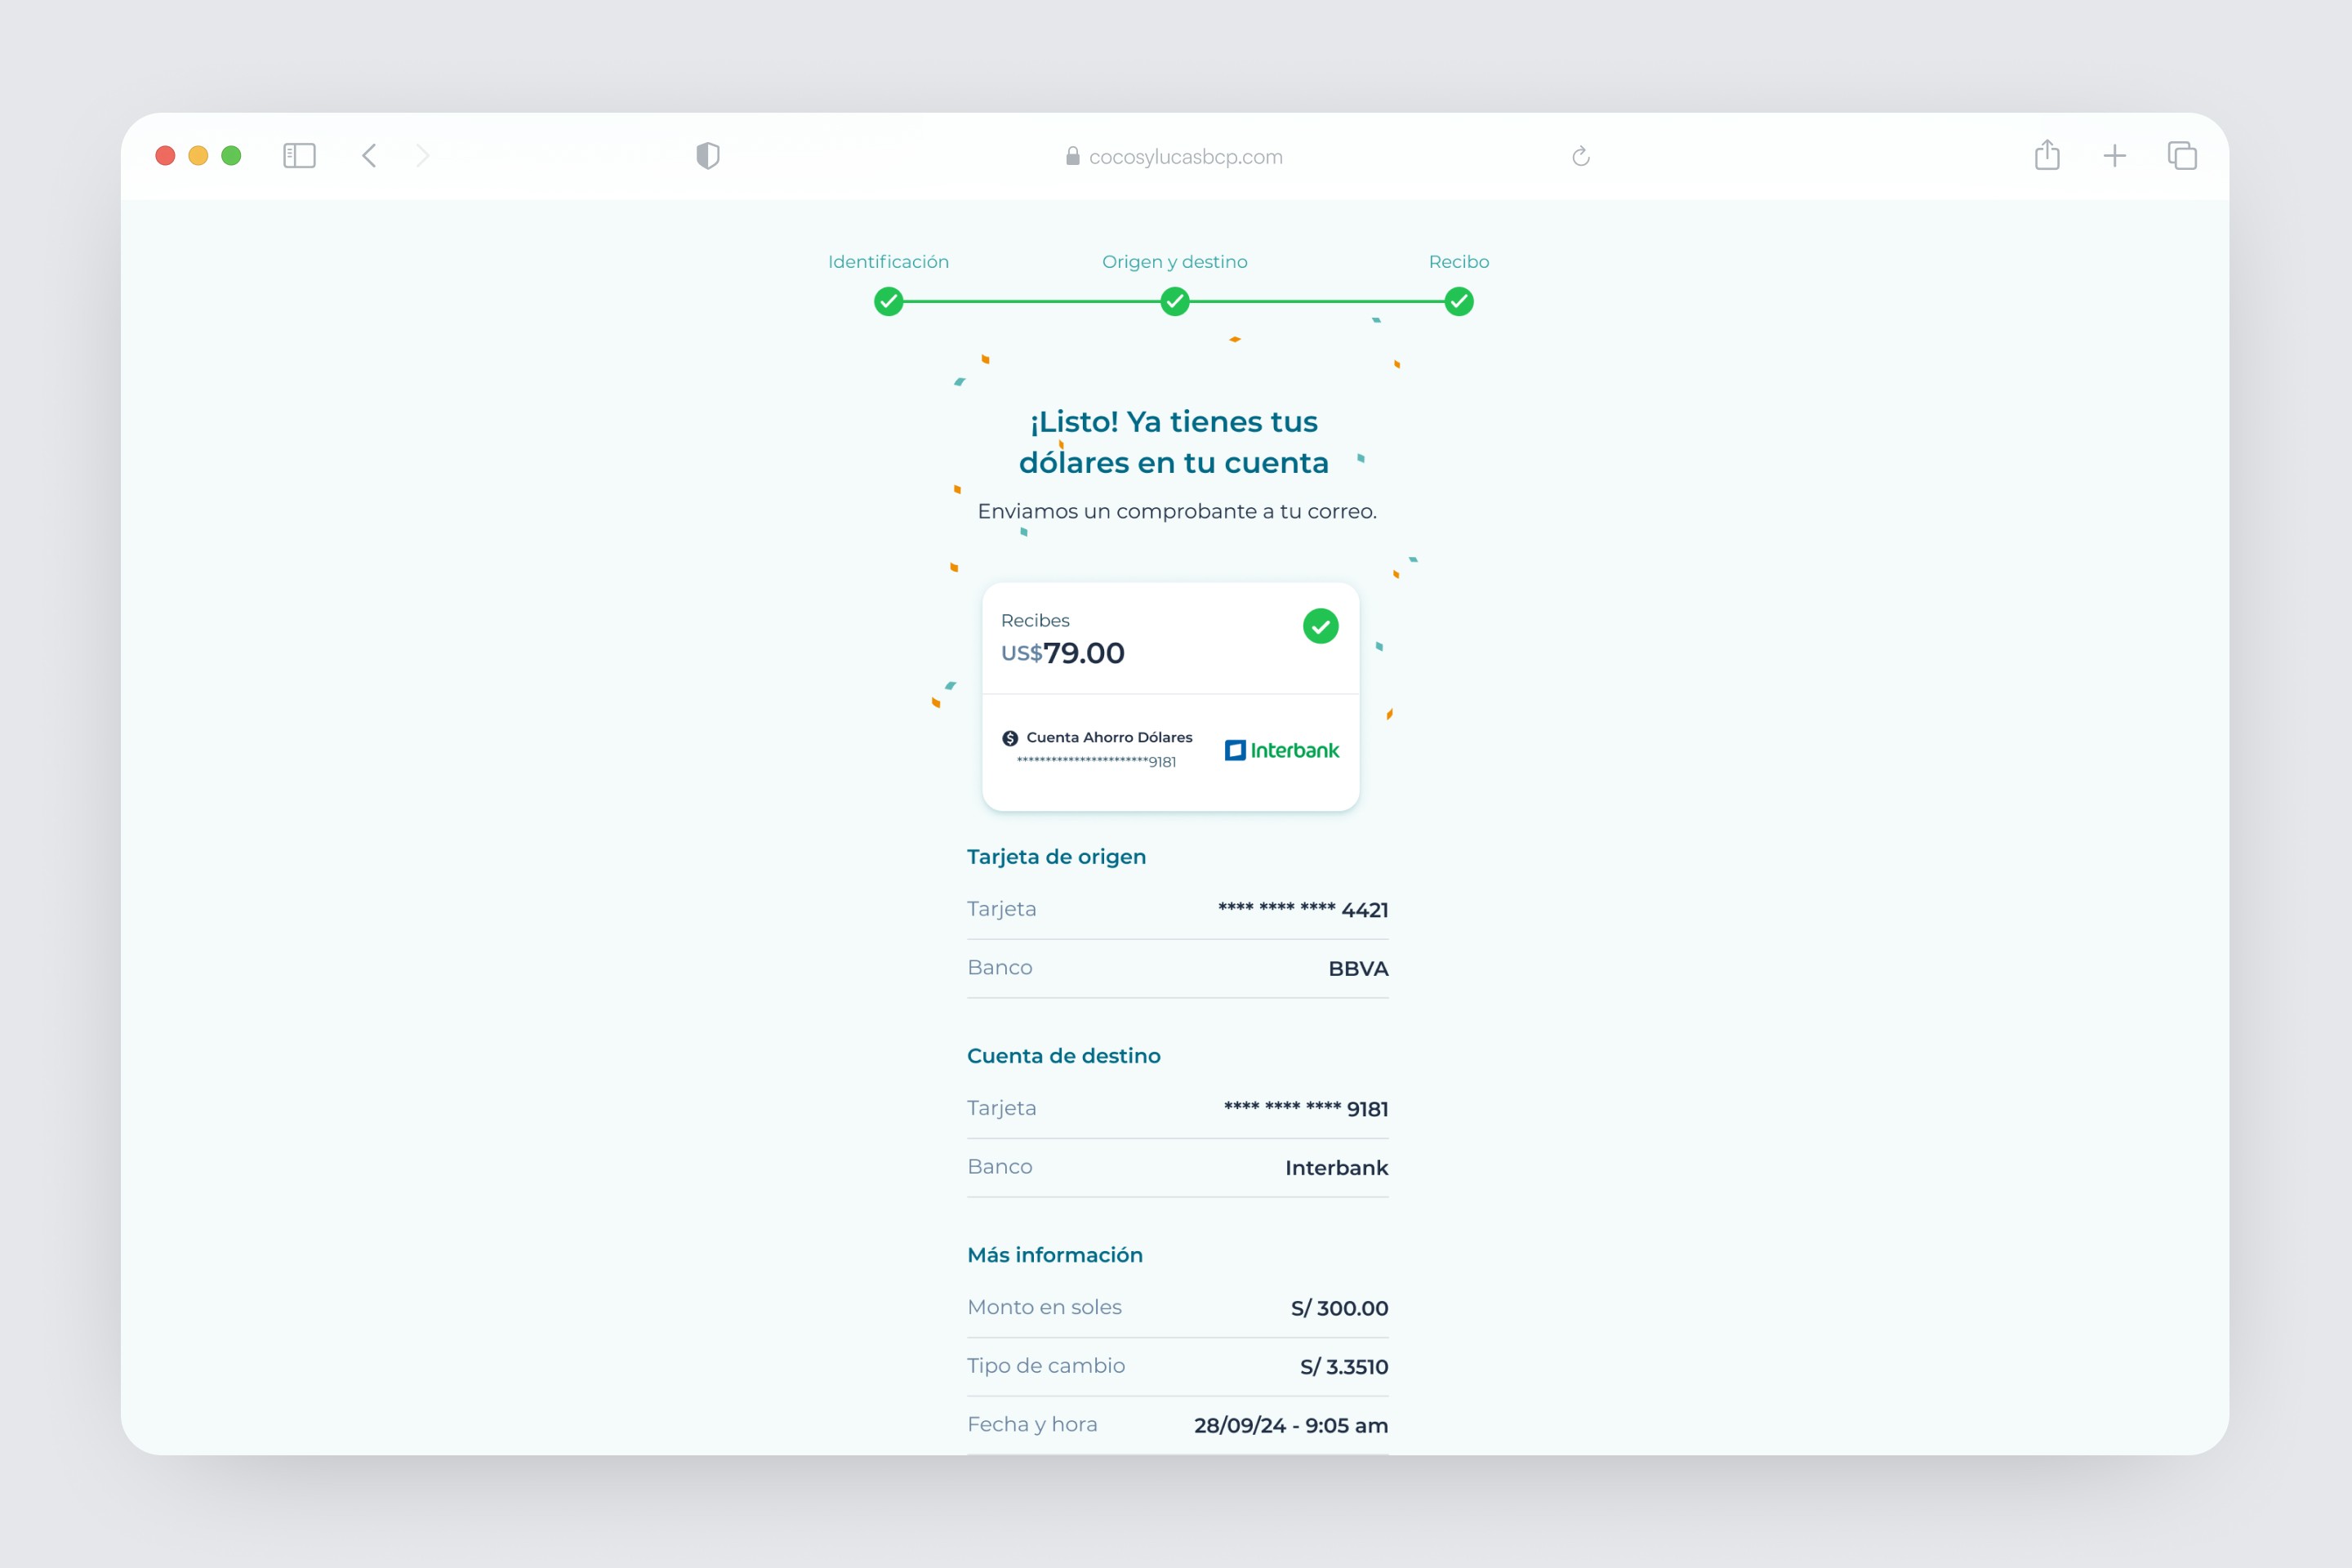
Task: Toggle the browser sidebar icon
Action: 299,156
